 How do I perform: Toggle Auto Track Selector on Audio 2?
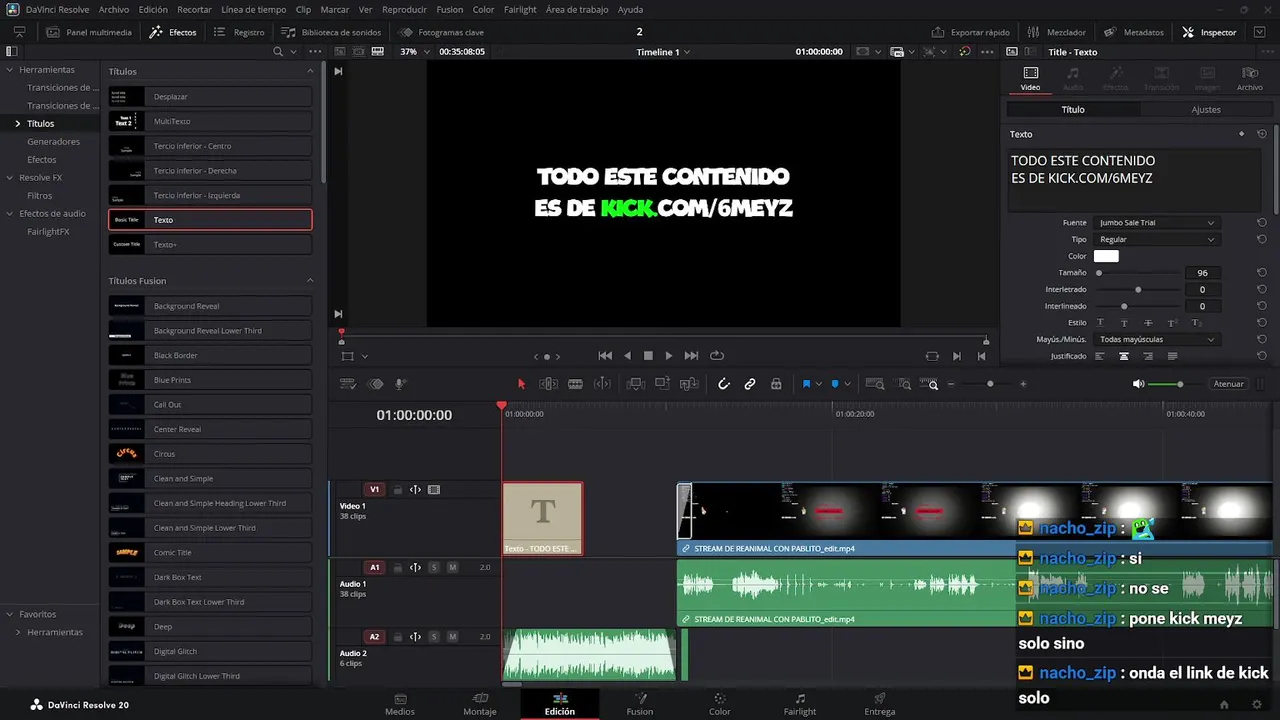415,637
